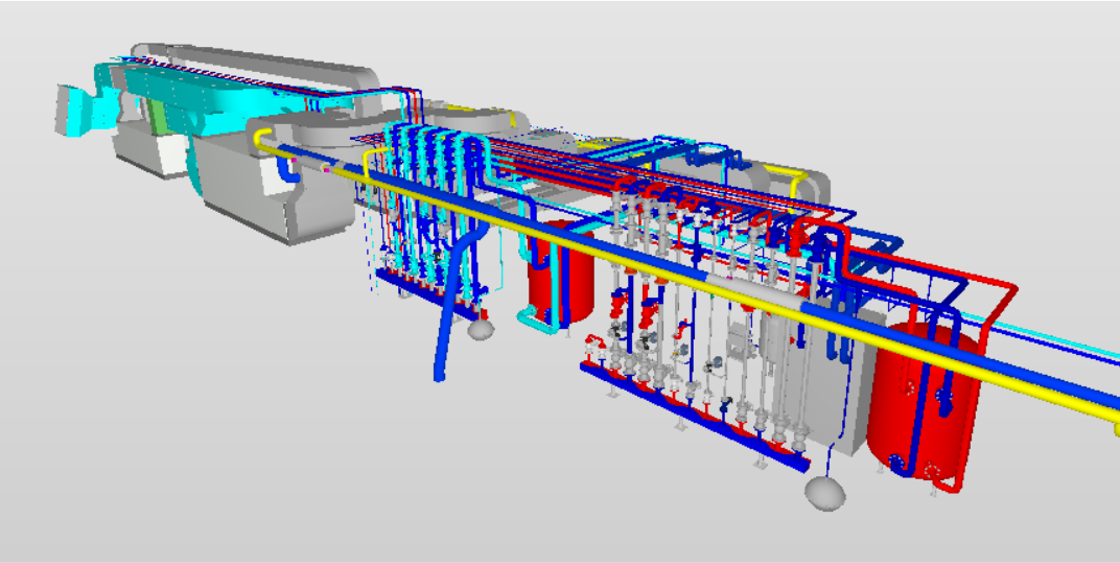This screenshot has height=563, width=1120.
Task: Click the gray expansion vessel at bottom right
Action: [x=826, y=493]
